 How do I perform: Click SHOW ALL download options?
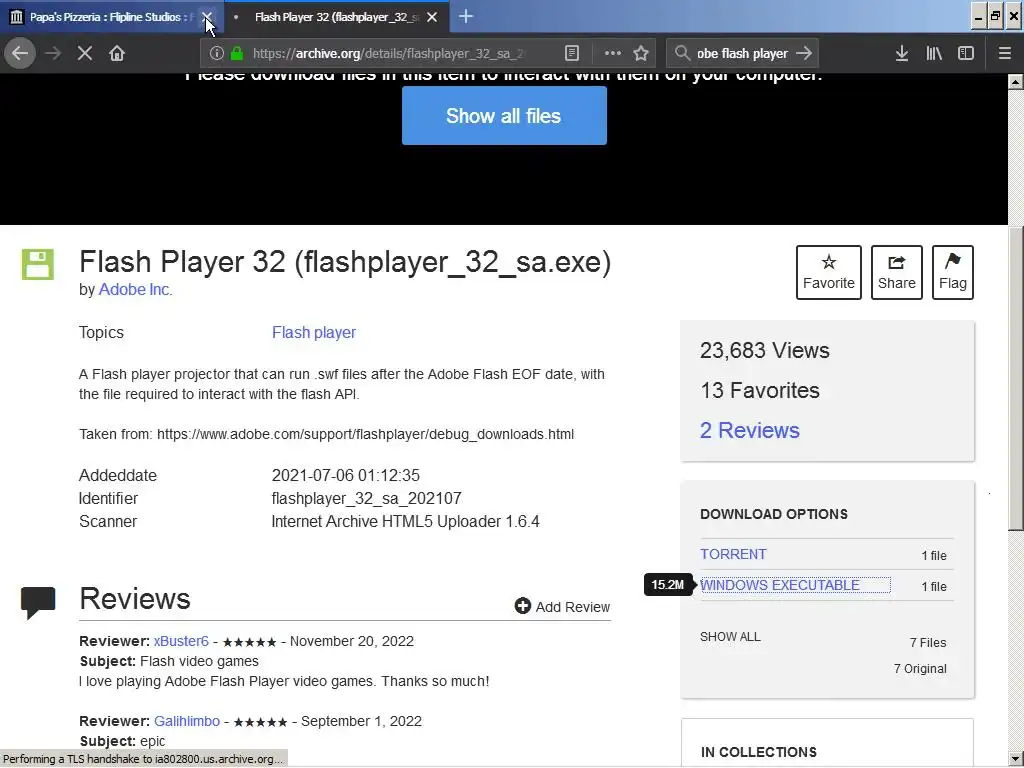point(730,637)
